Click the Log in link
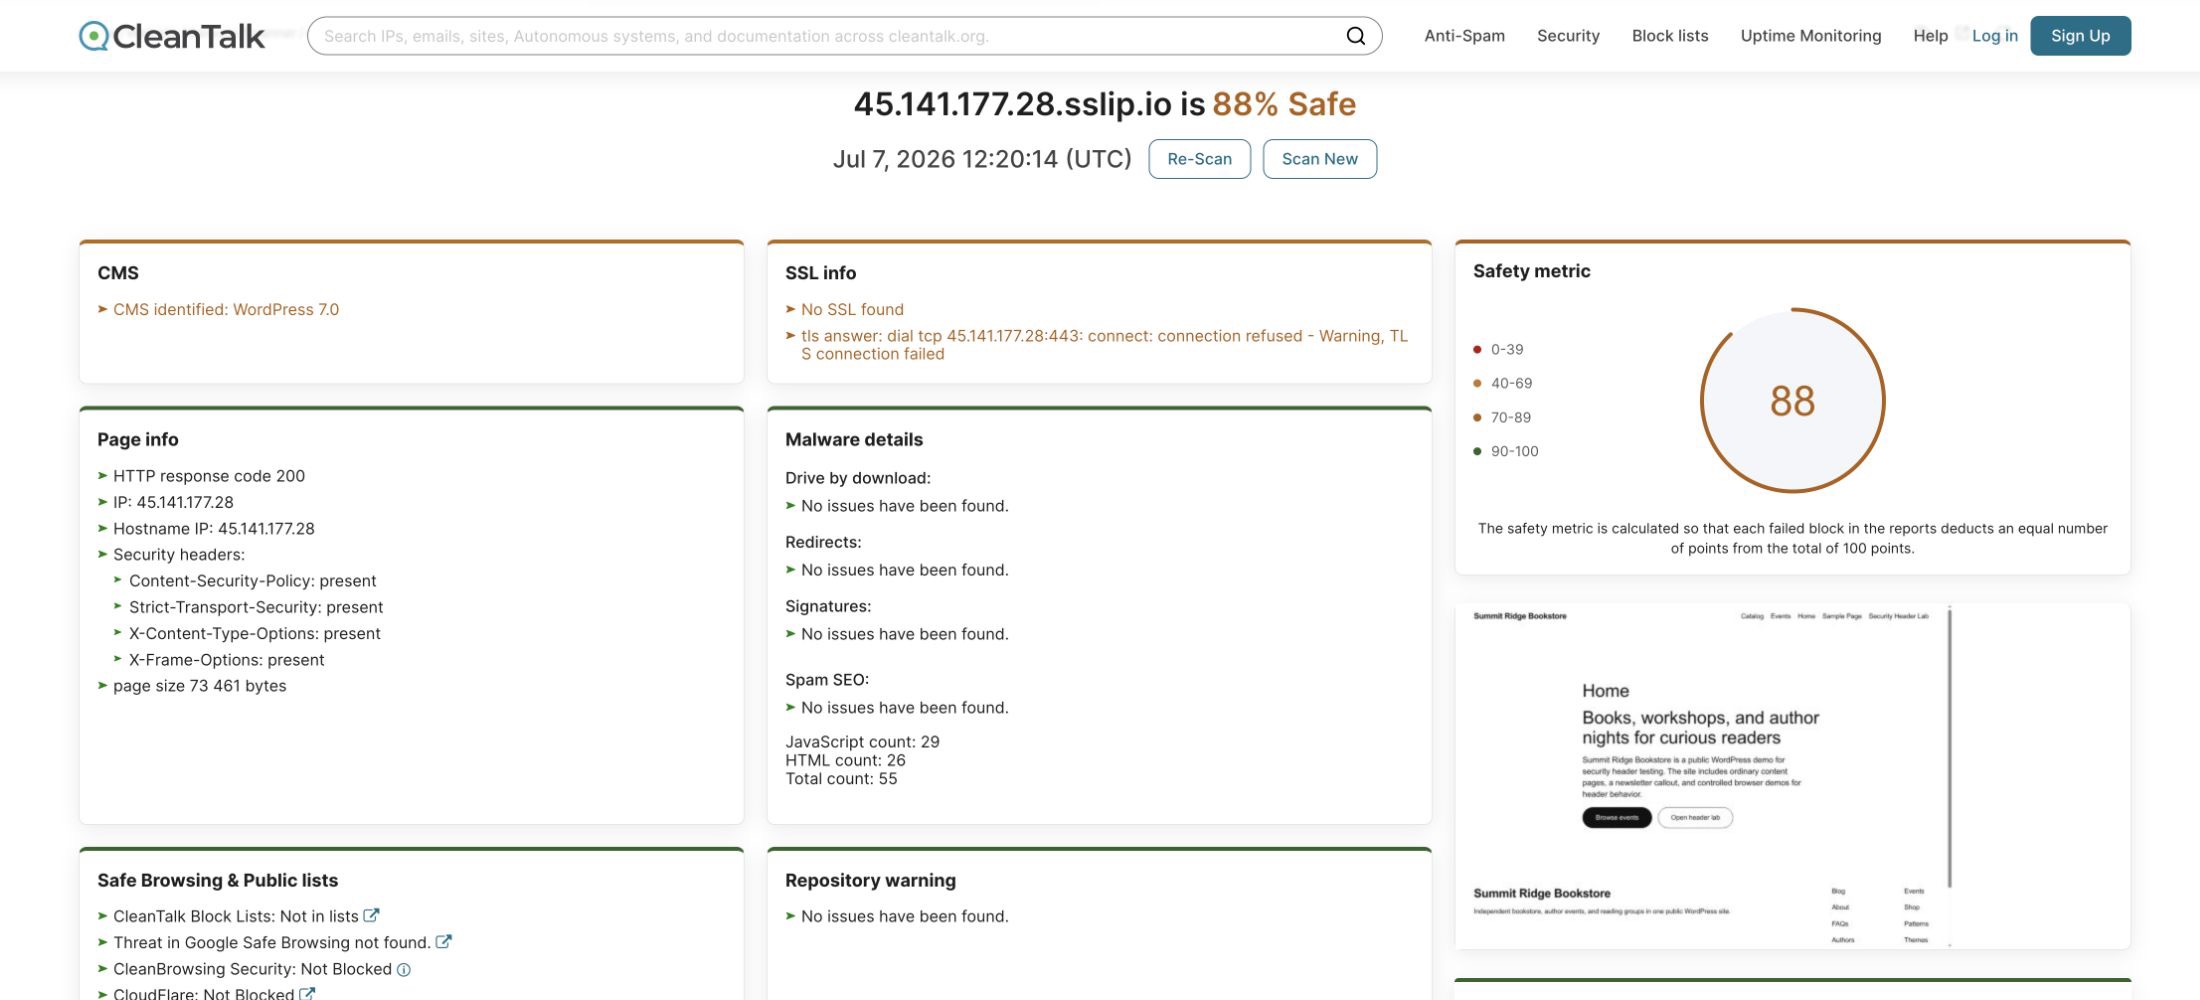The height and width of the screenshot is (1000, 2200). point(1995,36)
